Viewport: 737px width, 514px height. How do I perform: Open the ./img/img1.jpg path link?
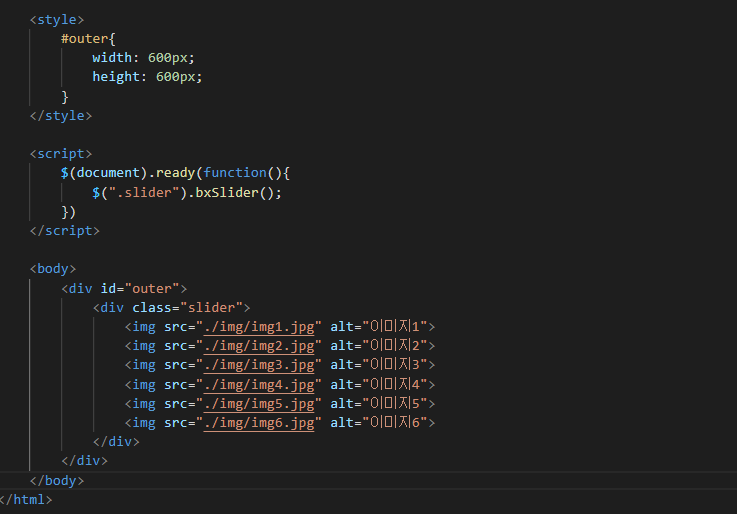tap(259, 327)
